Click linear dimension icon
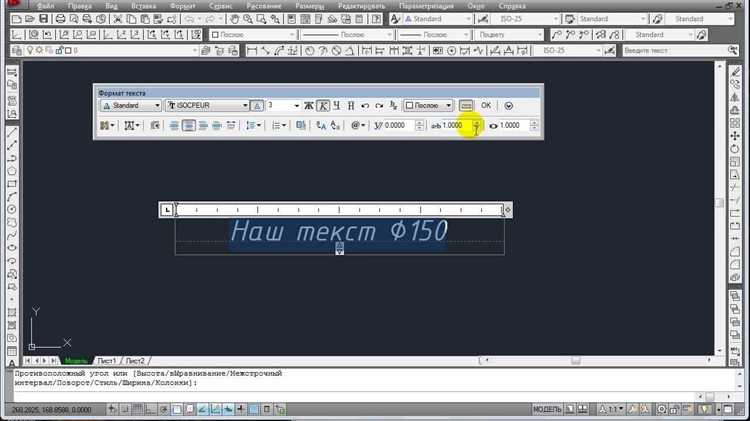This screenshot has height=421, width=750. [x=252, y=50]
